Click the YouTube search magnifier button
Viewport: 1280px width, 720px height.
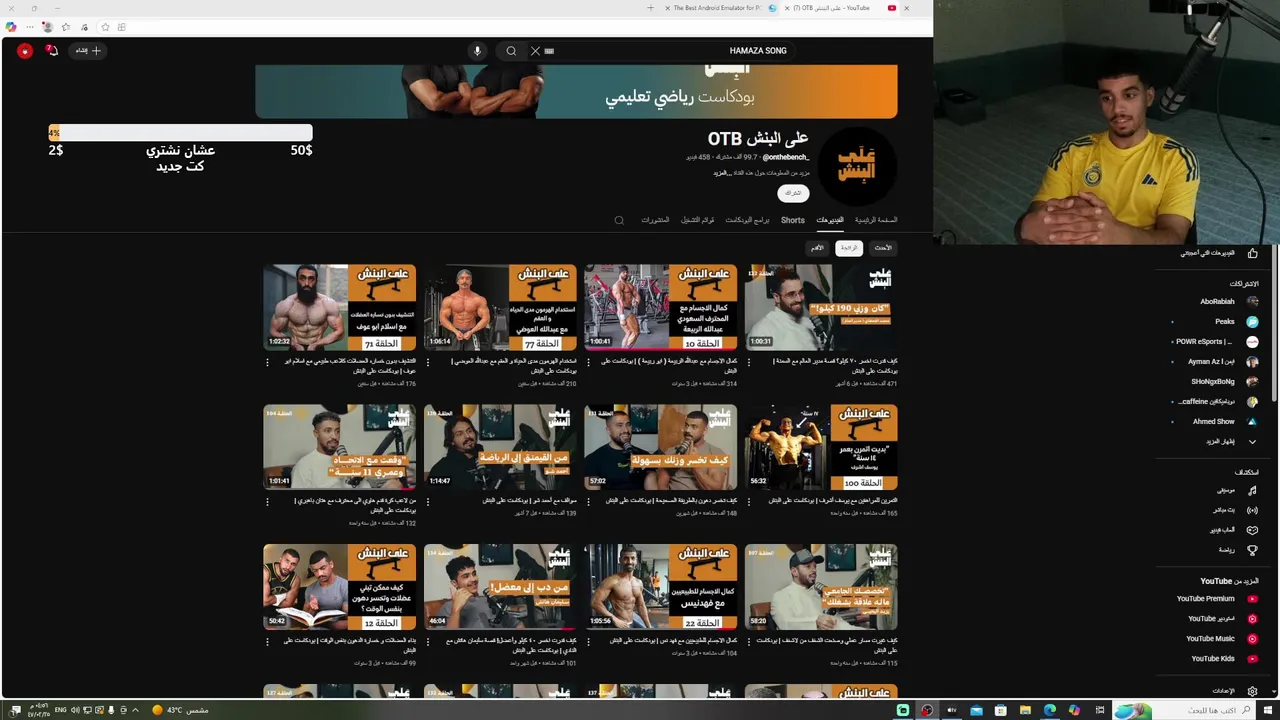(x=511, y=51)
